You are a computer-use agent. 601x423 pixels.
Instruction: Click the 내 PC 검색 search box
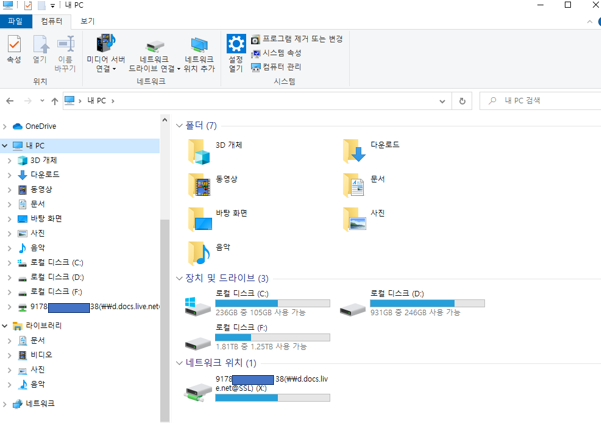point(540,101)
